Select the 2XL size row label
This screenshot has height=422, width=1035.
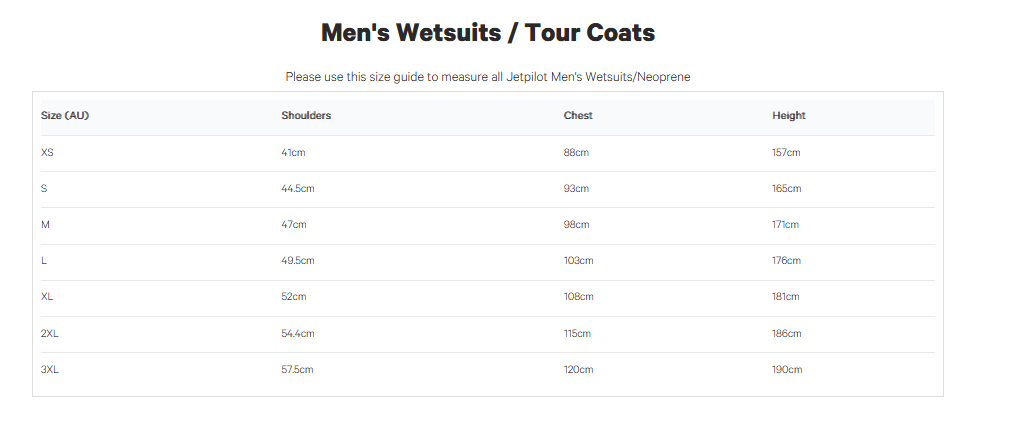pyautogui.click(x=50, y=334)
